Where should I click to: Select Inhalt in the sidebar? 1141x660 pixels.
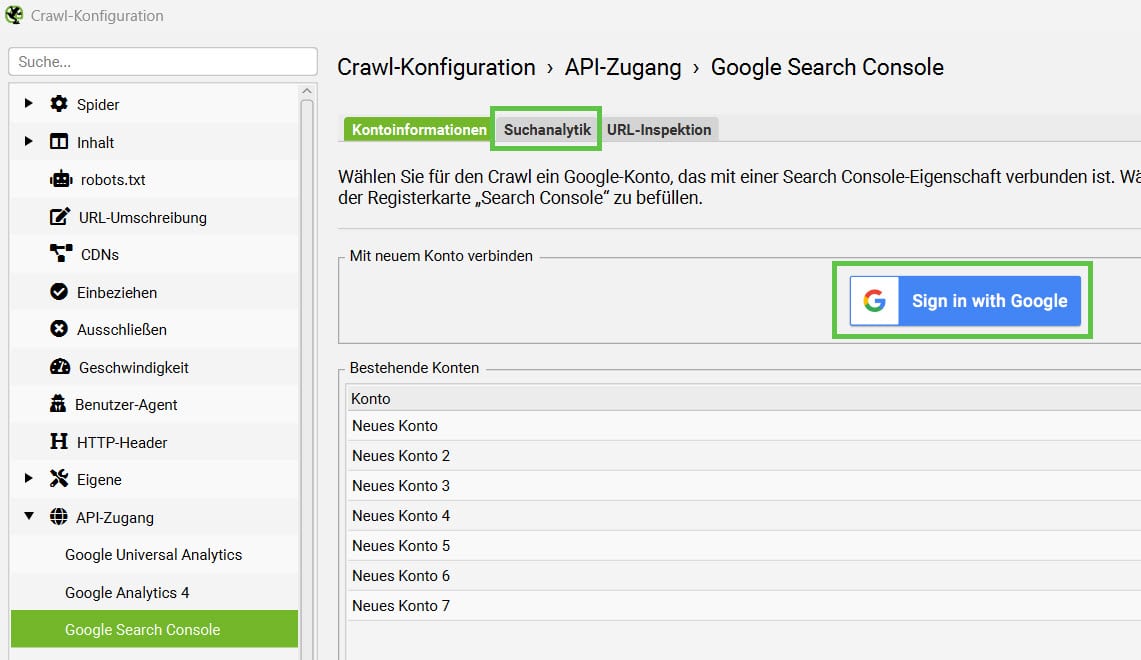point(95,142)
